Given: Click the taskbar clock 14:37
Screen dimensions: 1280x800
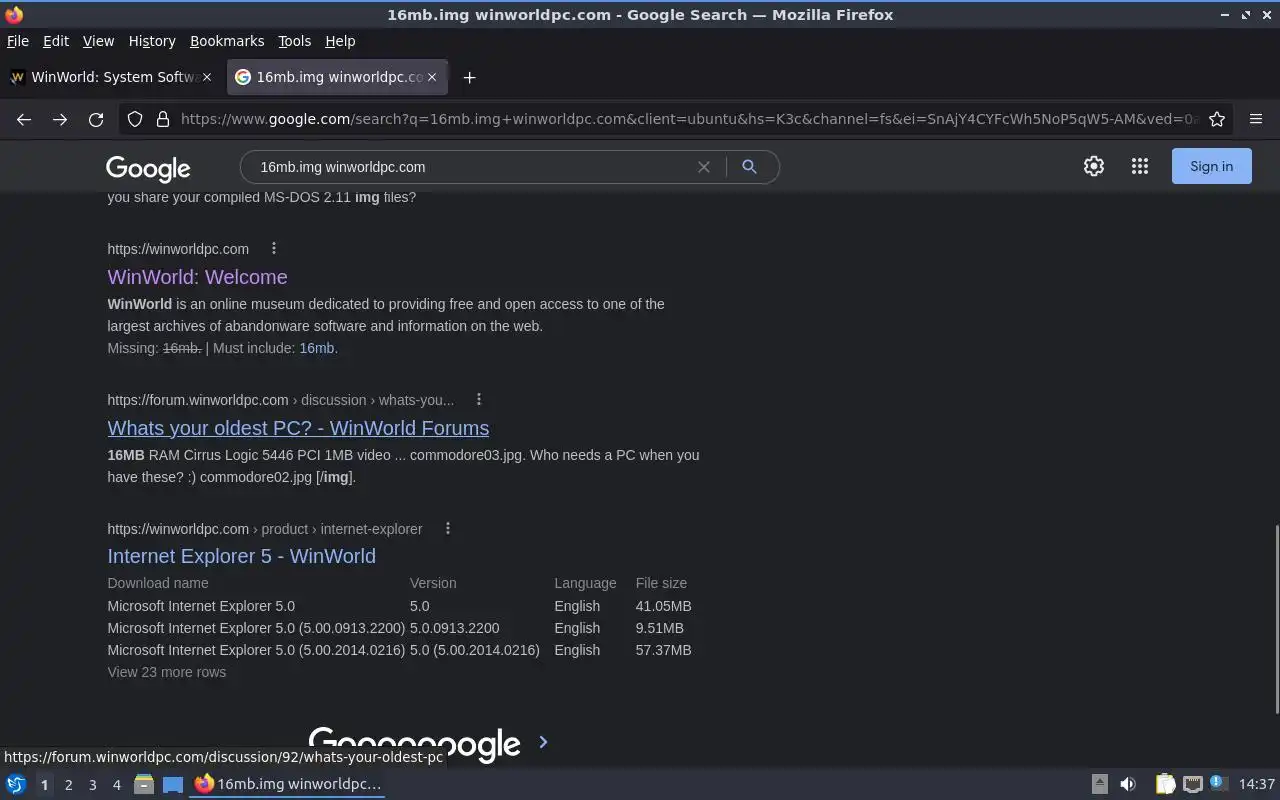Looking at the screenshot, I should 1257,785.
